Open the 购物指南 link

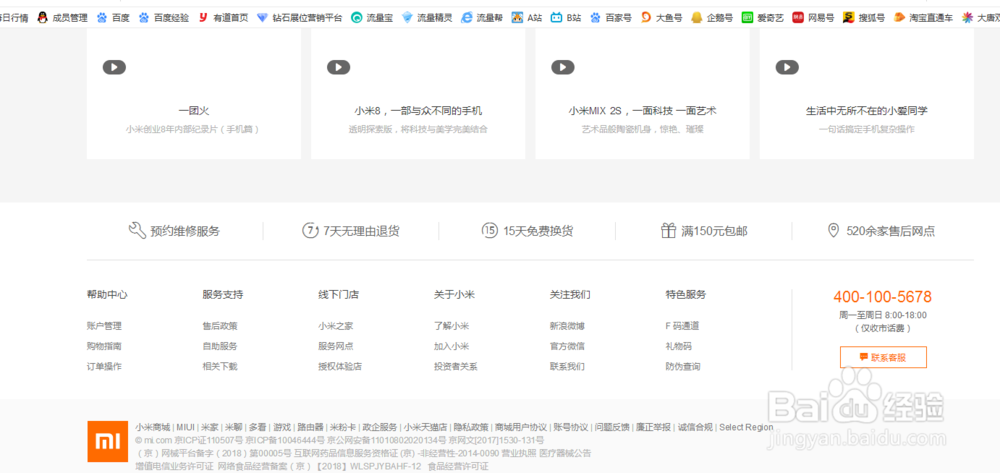pos(104,346)
